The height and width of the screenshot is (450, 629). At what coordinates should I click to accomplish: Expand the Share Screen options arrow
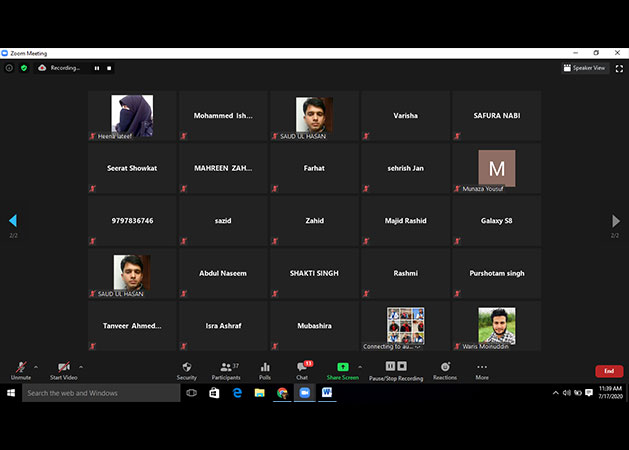click(358, 366)
